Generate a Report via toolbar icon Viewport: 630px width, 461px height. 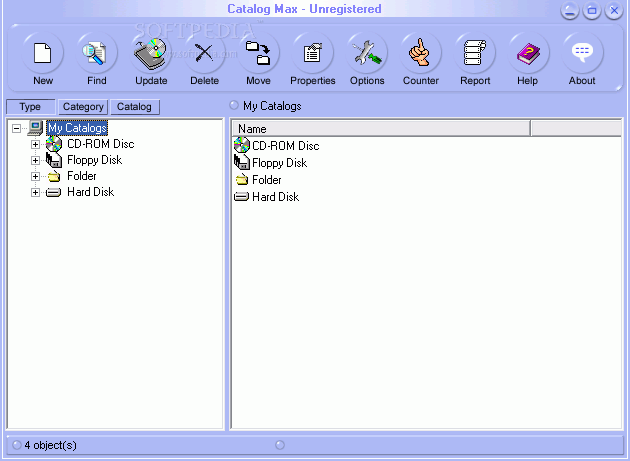[x=475, y=53]
